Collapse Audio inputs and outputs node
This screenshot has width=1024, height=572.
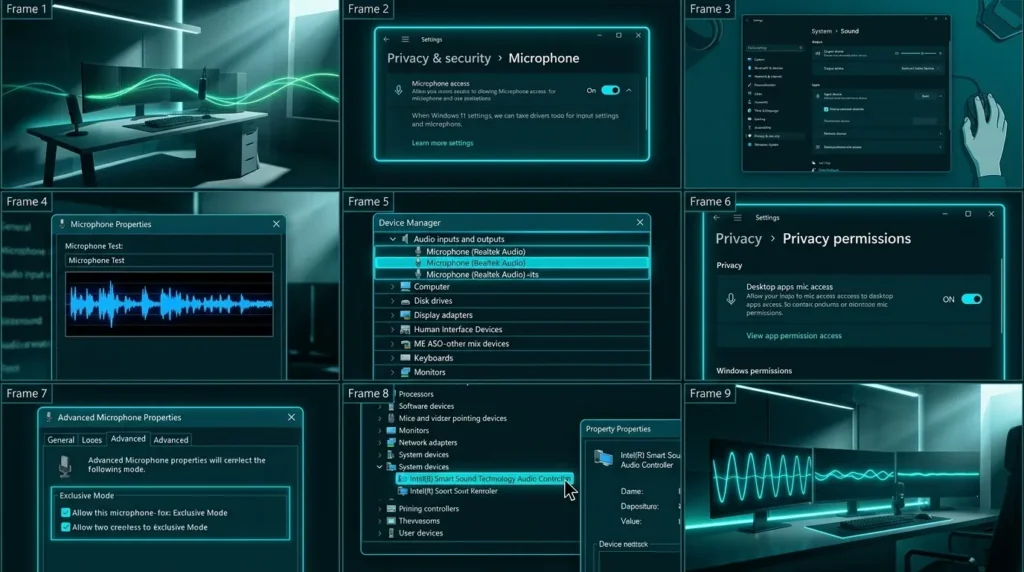click(392, 239)
